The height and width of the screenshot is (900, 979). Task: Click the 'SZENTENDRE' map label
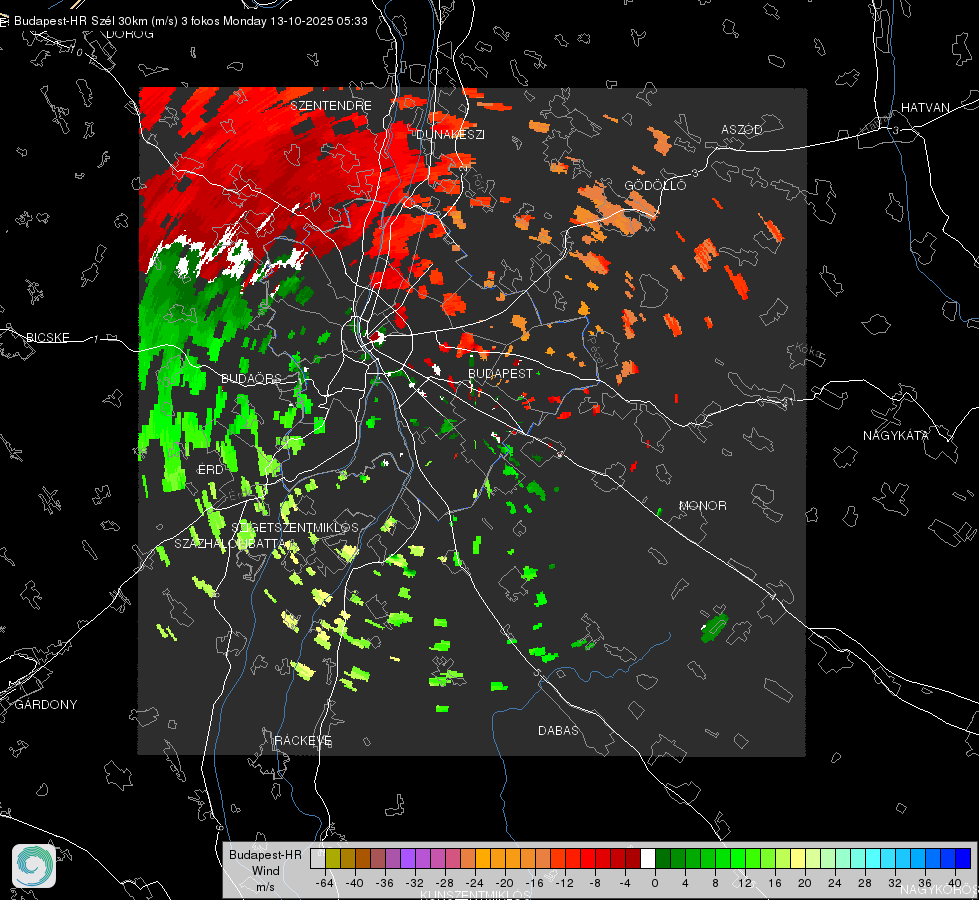coord(331,106)
